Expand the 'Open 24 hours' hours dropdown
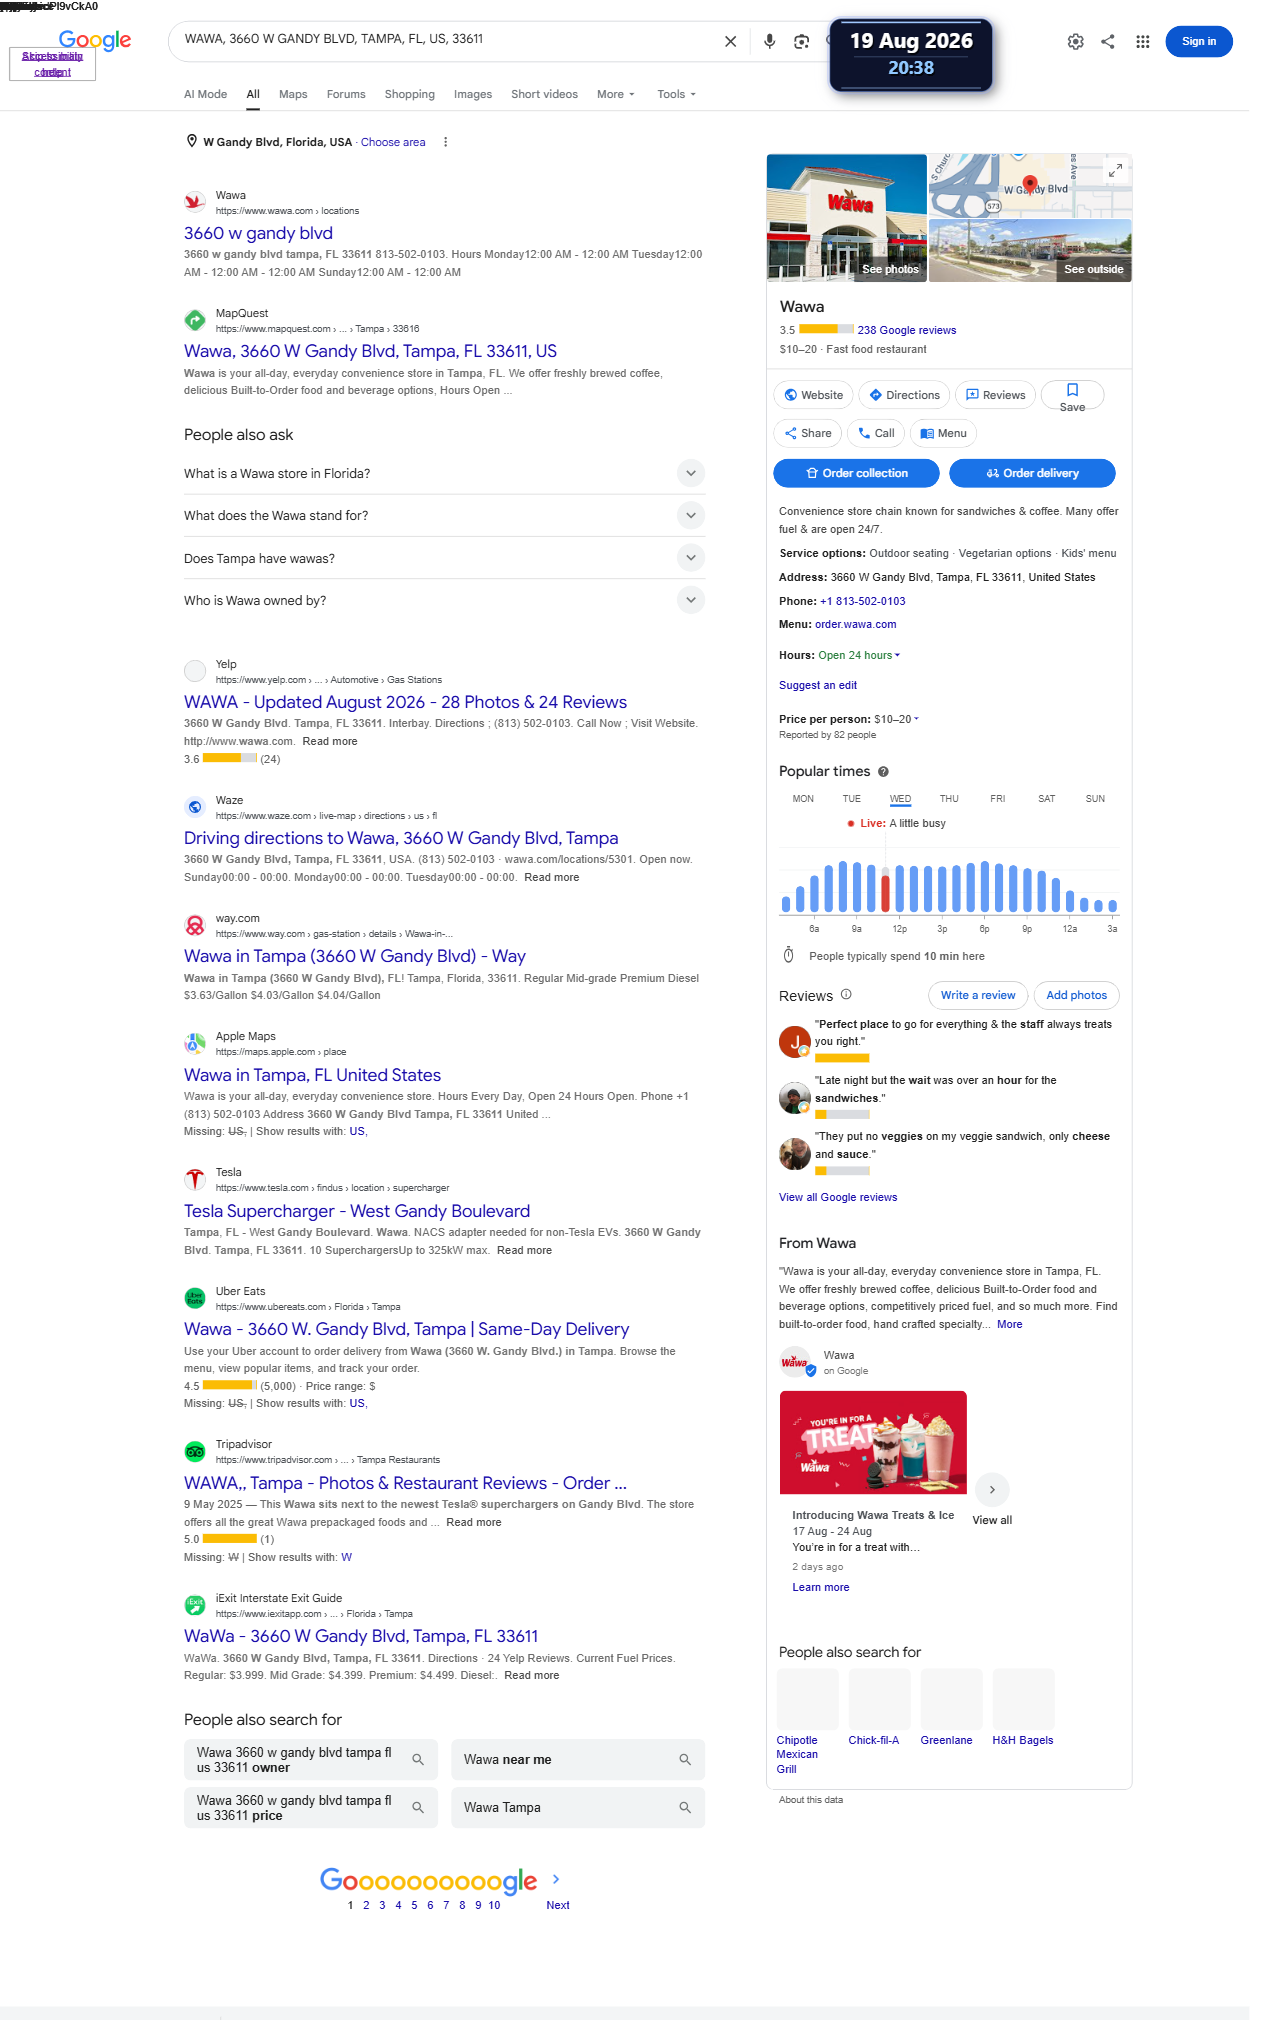This screenshot has width=1264, height=2020. (859, 655)
